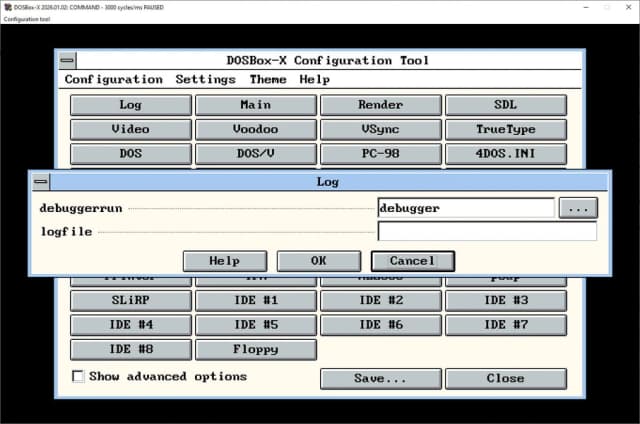Click Help in the Log dialog

point(225,261)
